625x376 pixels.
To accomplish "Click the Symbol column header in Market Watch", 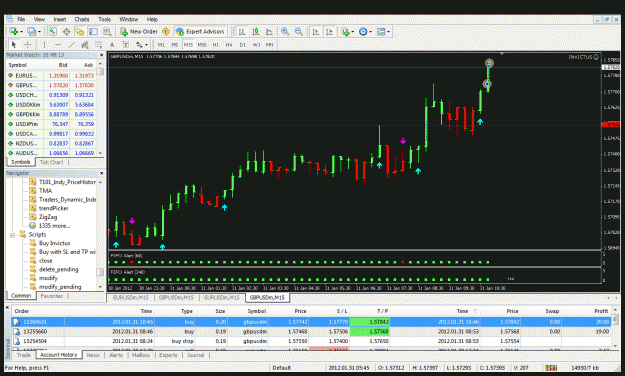I will coord(18,65).
